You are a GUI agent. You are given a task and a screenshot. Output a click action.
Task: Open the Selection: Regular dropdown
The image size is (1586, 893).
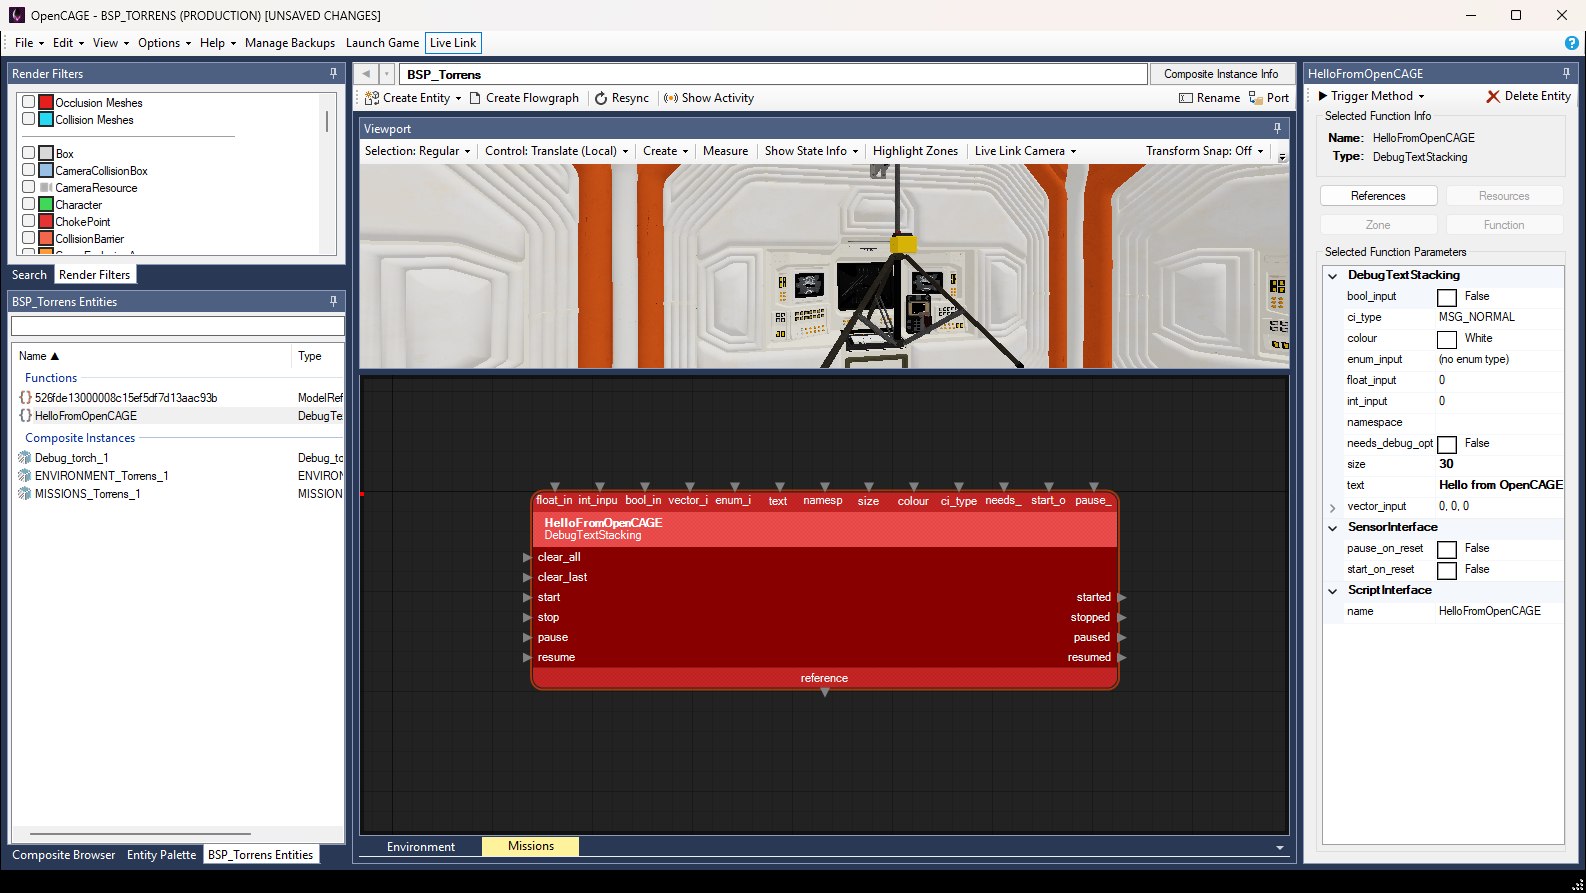pyautogui.click(x=417, y=151)
